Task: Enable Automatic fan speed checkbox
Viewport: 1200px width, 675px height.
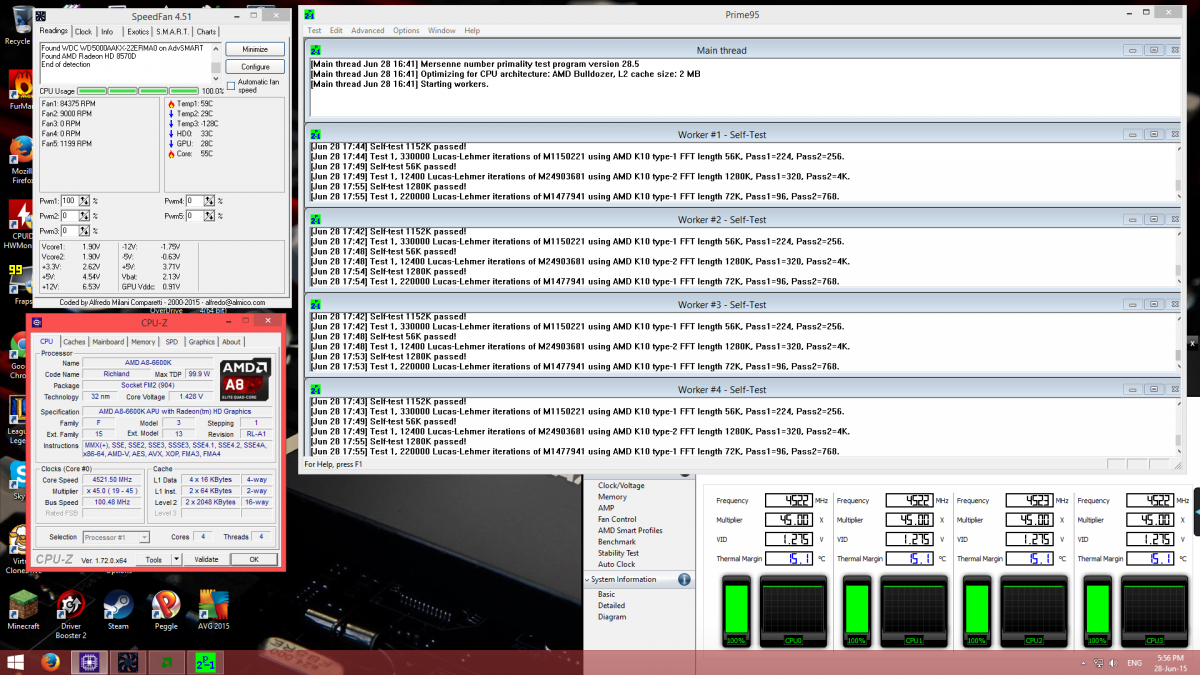Action: pyautogui.click(x=231, y=86)
